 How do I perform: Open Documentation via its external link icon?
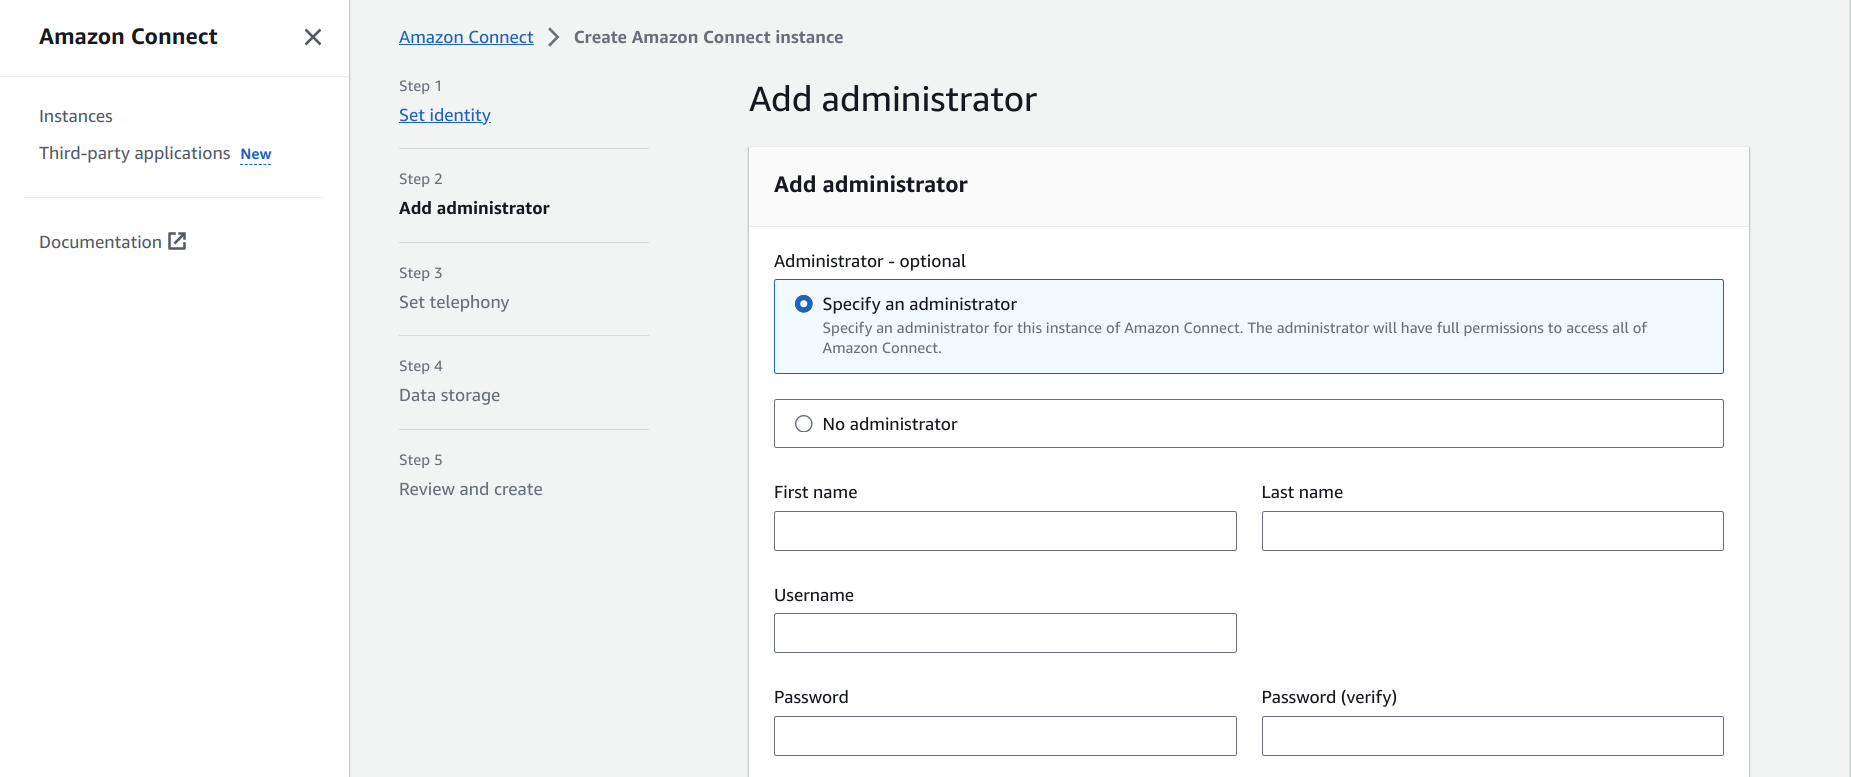tap(177, 241)
